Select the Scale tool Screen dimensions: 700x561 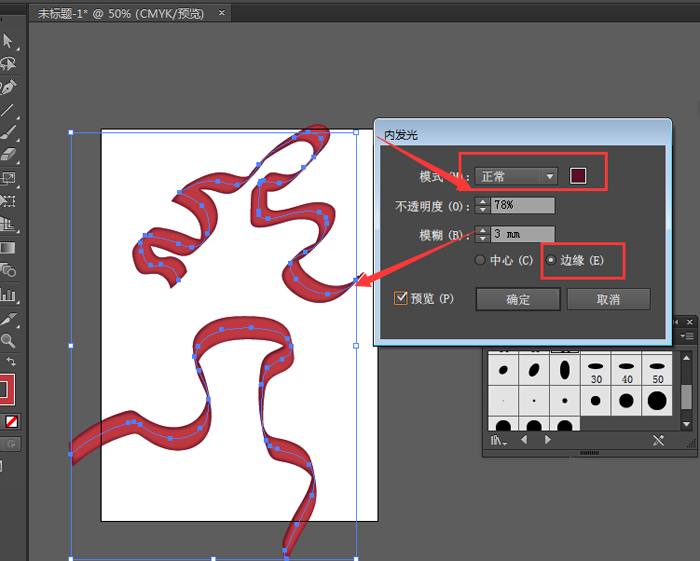[x=8, y=179]
